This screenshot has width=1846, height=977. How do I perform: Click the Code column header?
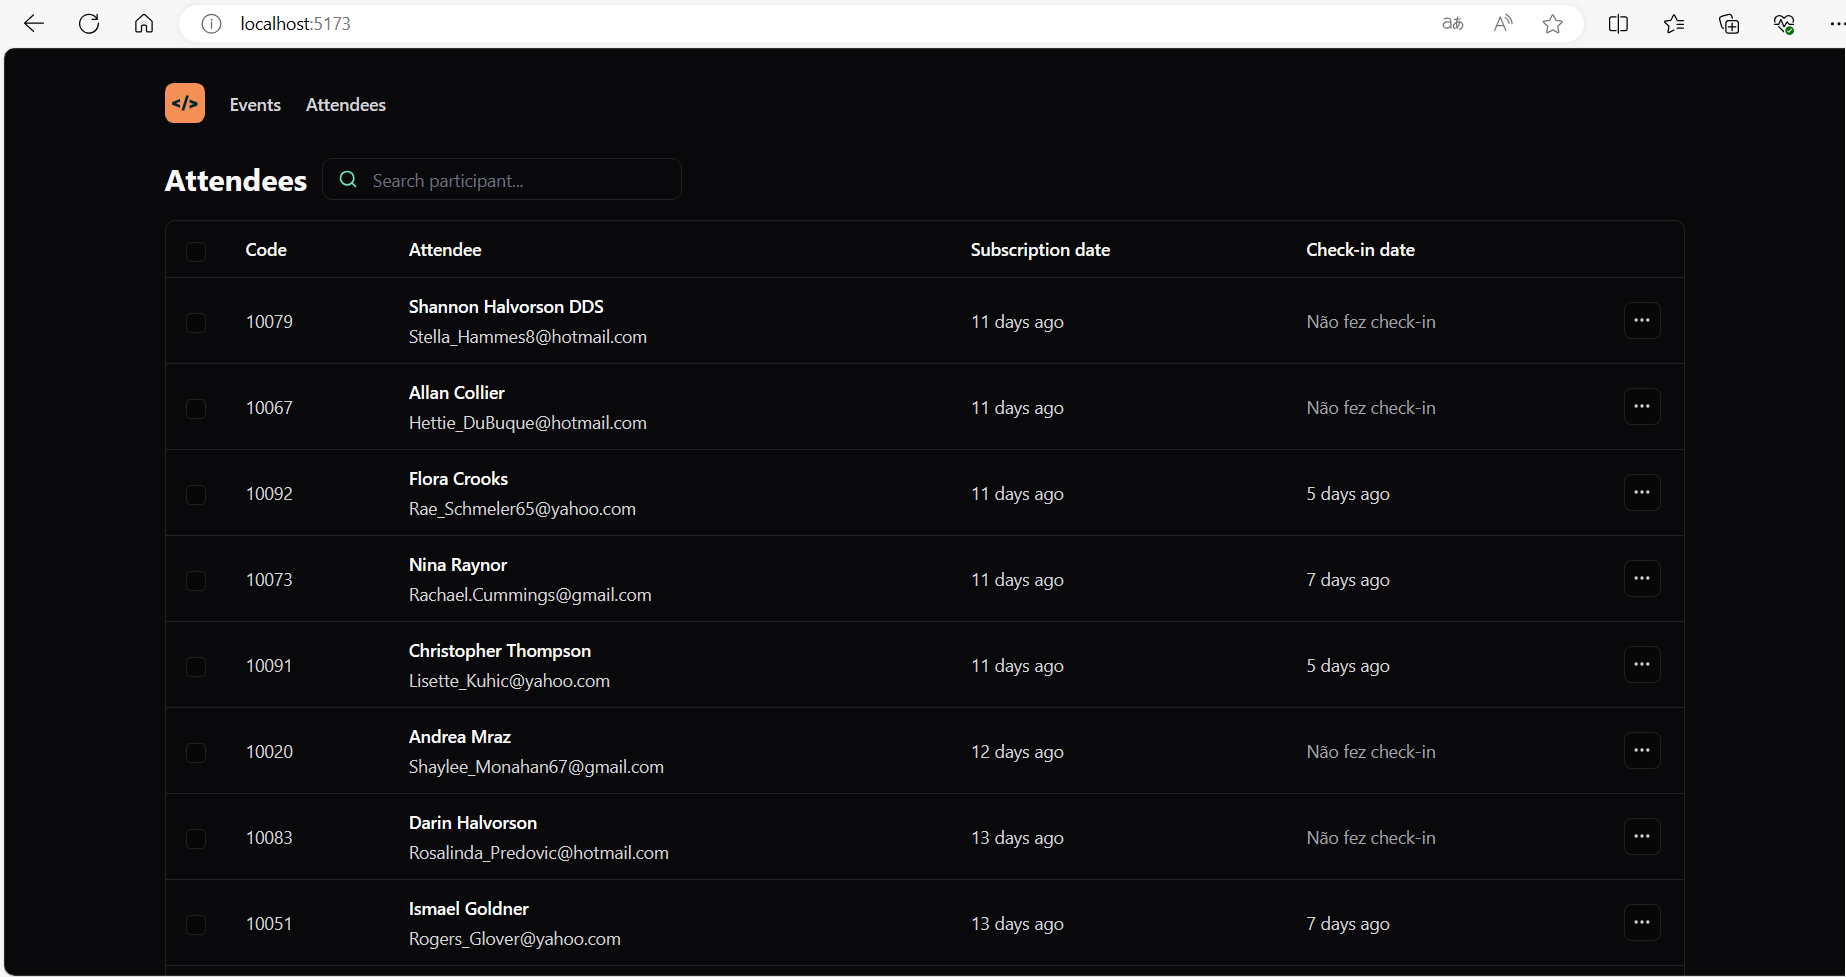coord(266,250)
